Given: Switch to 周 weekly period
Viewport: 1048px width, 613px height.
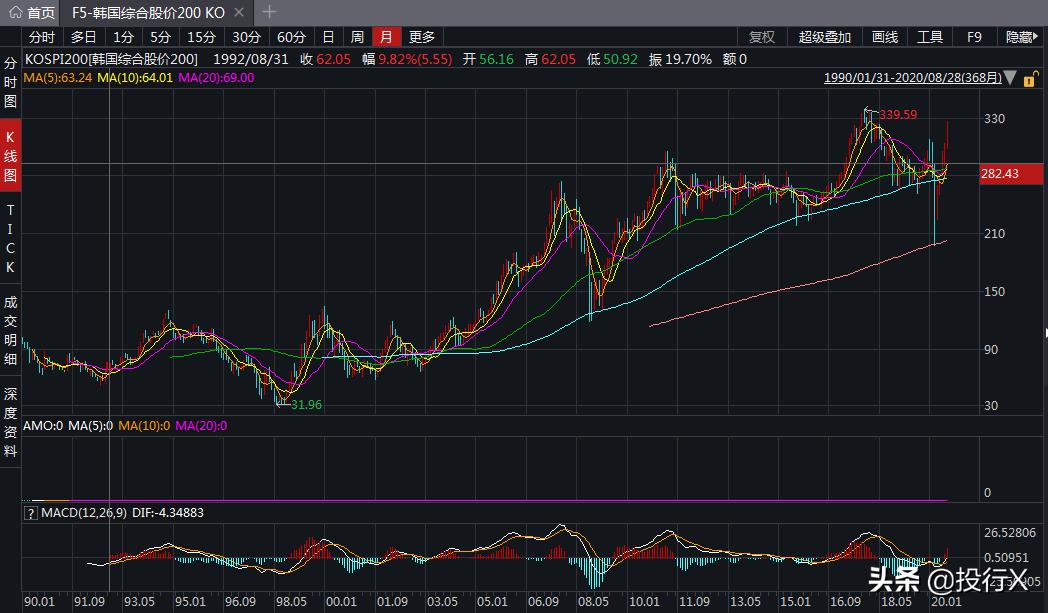Looking at the screenshot, I should pyautogui.click(x=357, y=37).
